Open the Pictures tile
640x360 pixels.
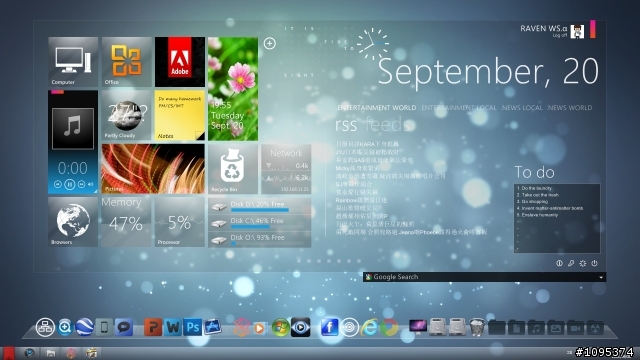pos(153,169)
